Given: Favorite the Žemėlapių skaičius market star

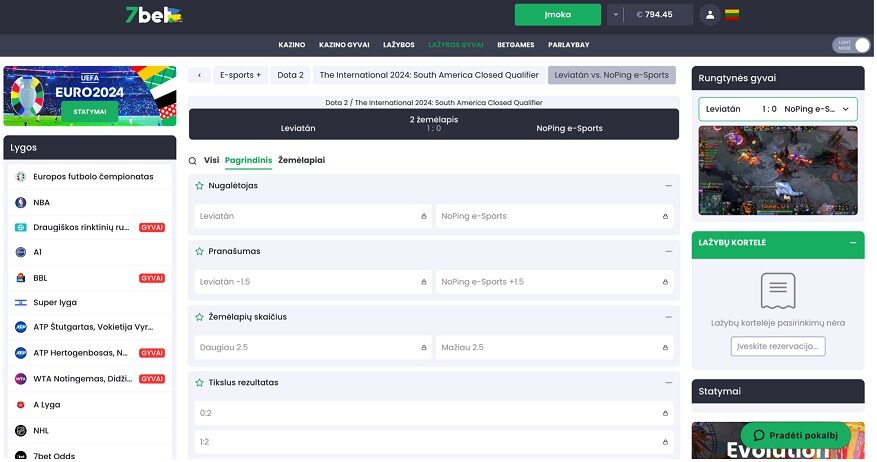Looking at the screenshot, I should coord(199,317).
